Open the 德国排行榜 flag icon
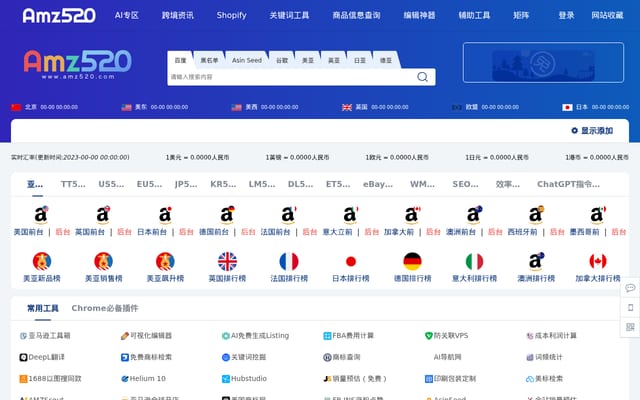 click(412, 262)
